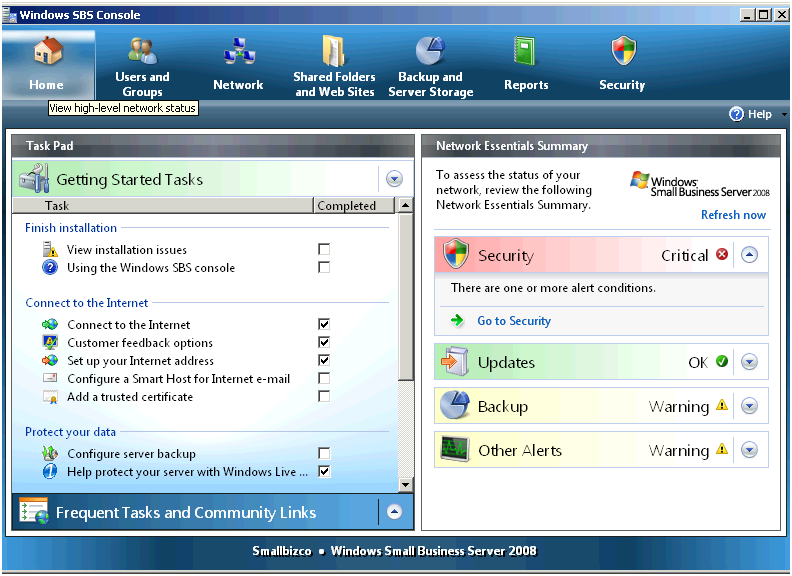Click the Network computers icon
Image resolution: width=792 pixels, height=576 pixels.
(x=239, y=51)
